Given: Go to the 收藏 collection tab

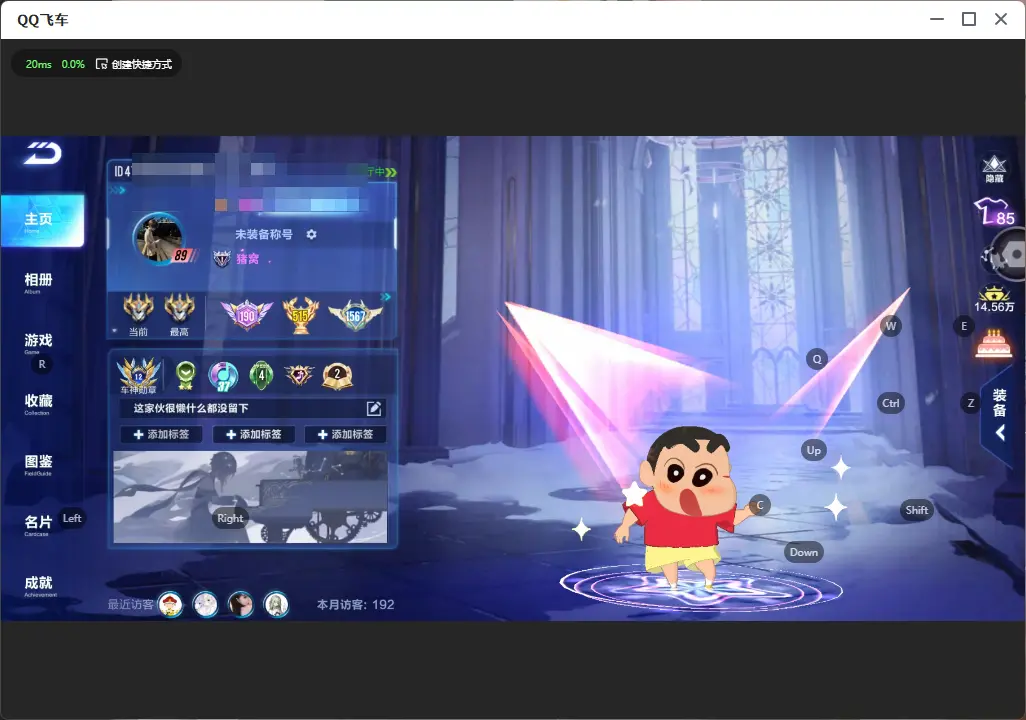Looking at the screenshot, I should [x=38, y=403].
